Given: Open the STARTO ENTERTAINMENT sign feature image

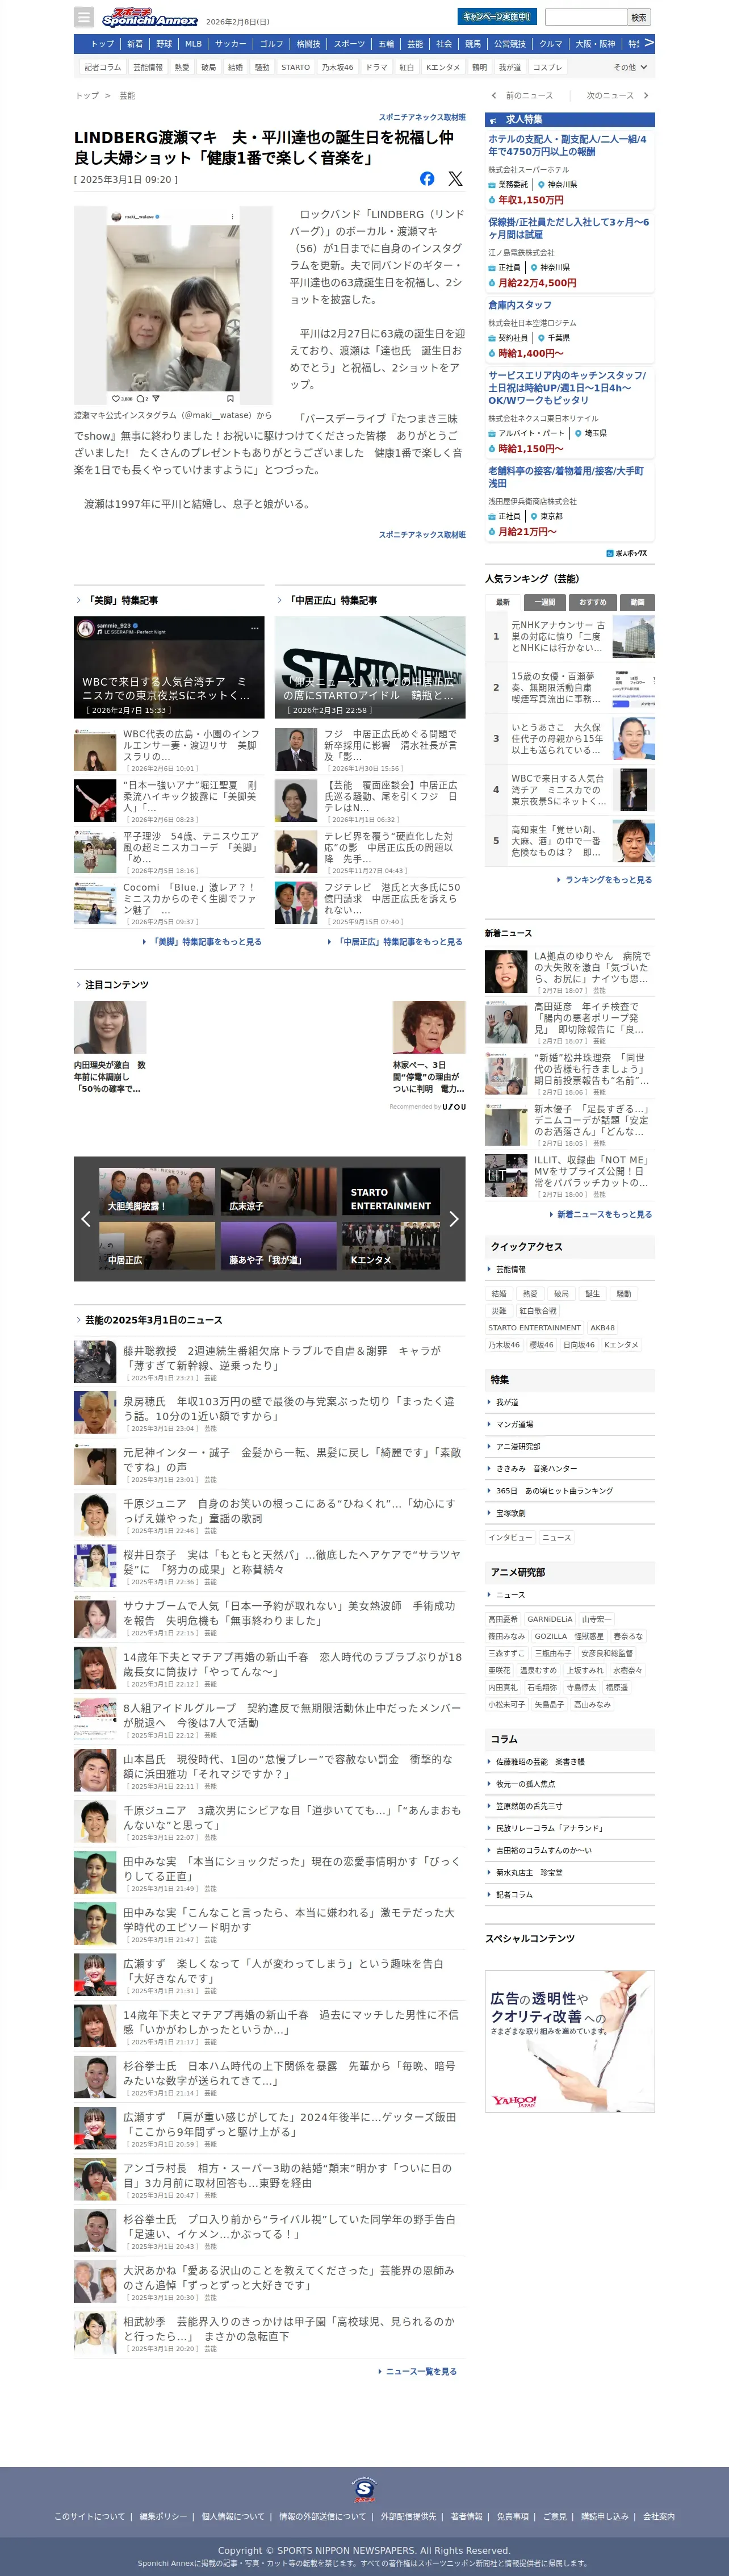Looking at the screenshot, I should pos(370,667).
